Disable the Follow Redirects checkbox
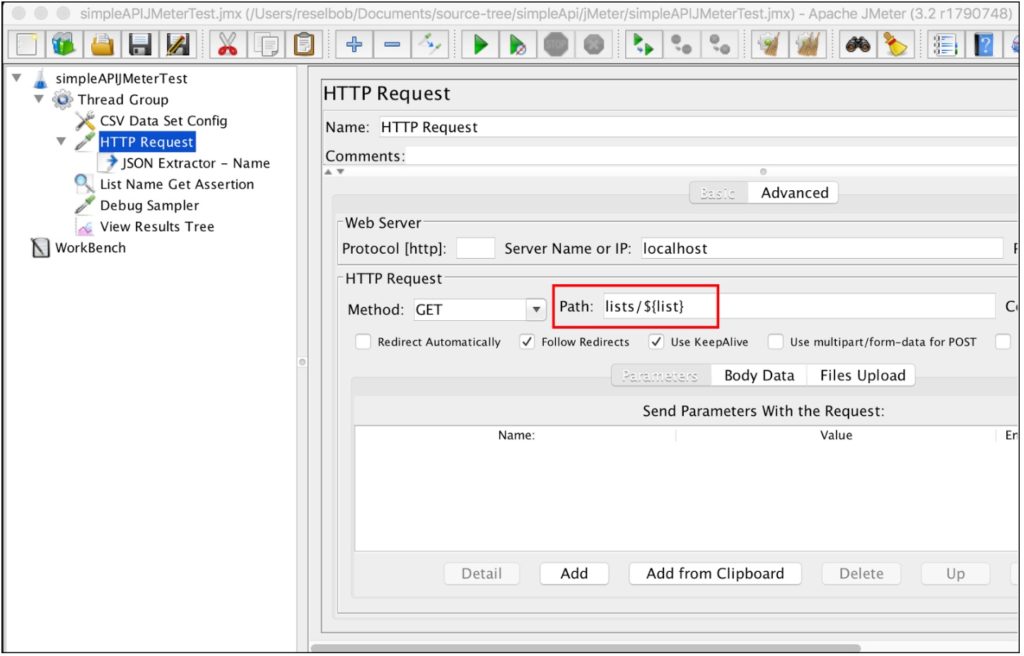This screenshot has width=1024, height=656. point(528,342)
